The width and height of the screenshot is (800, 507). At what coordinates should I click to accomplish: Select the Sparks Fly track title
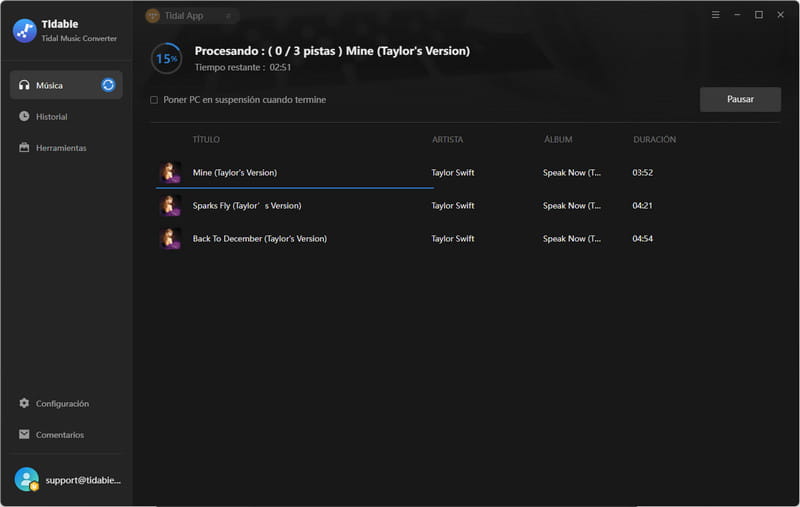tap(247, 206)
